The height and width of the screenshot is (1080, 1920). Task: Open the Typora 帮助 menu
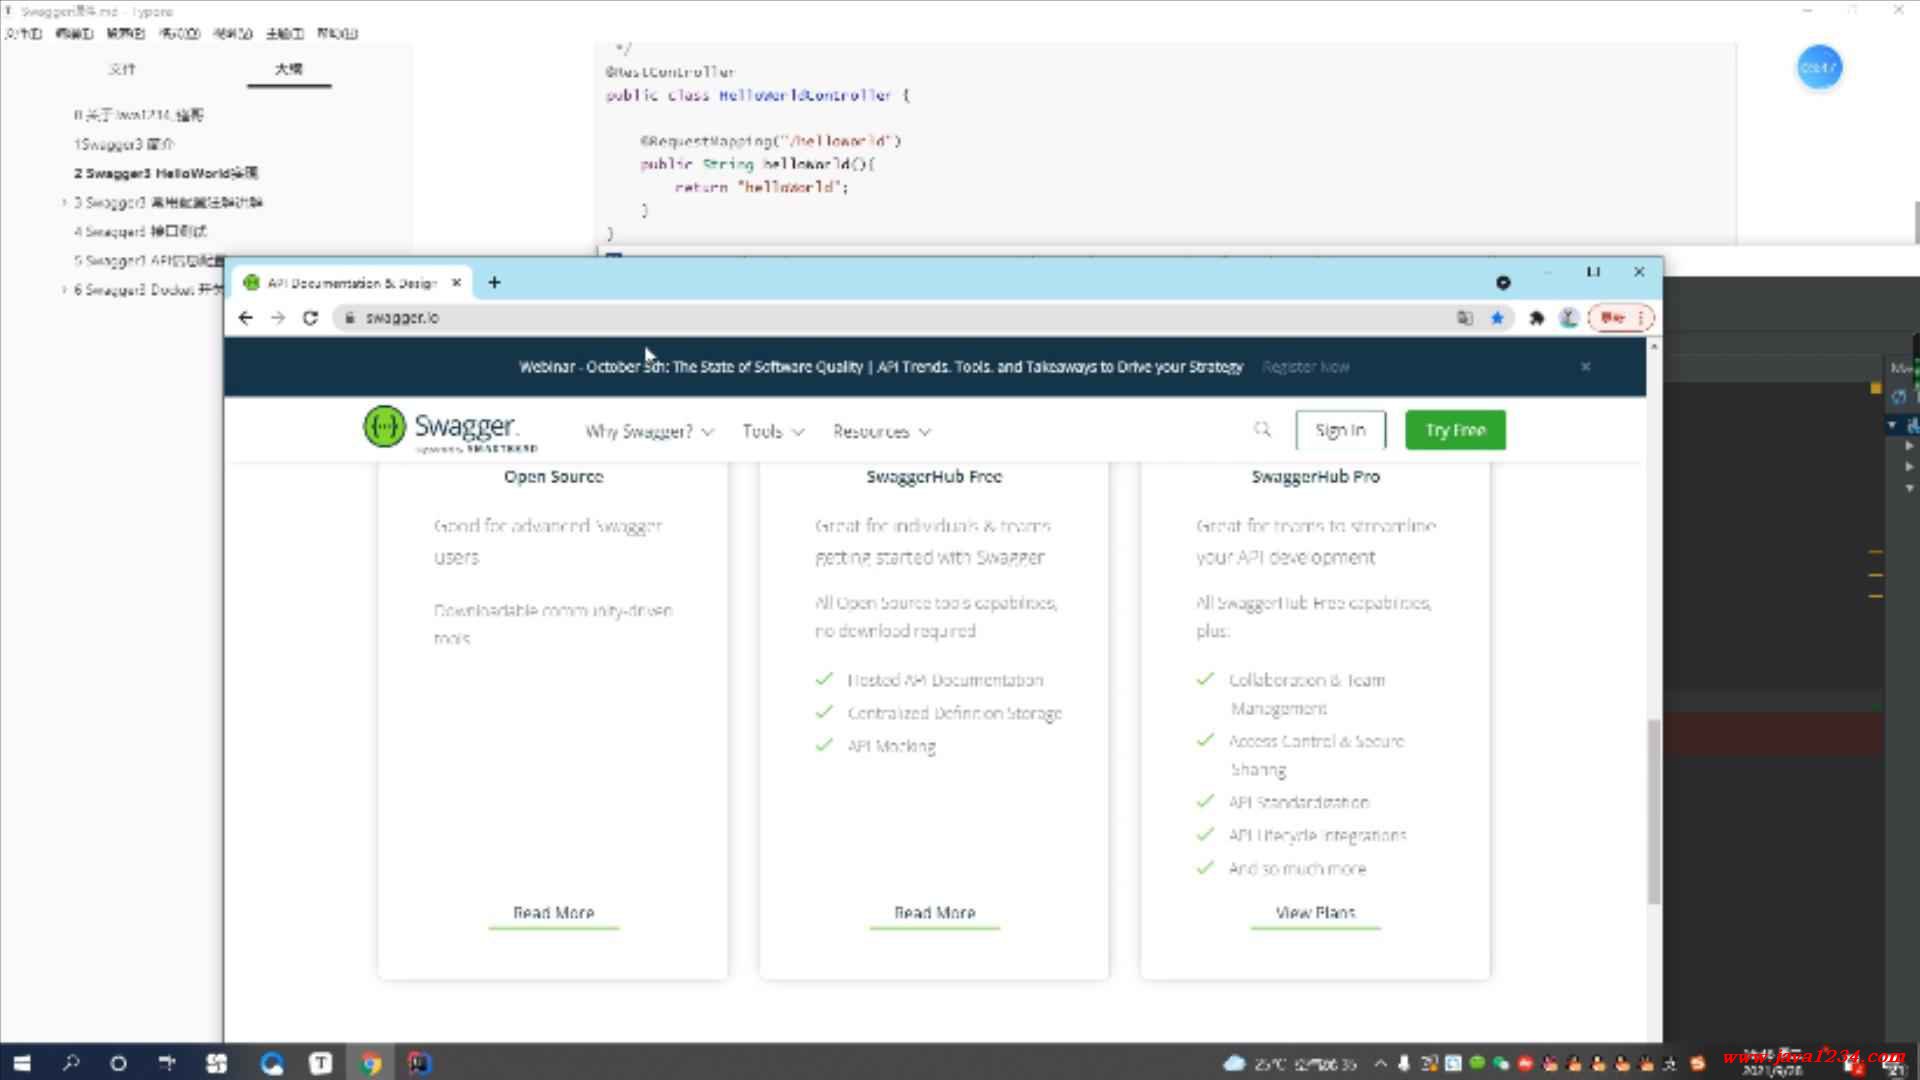pos(338,33)
